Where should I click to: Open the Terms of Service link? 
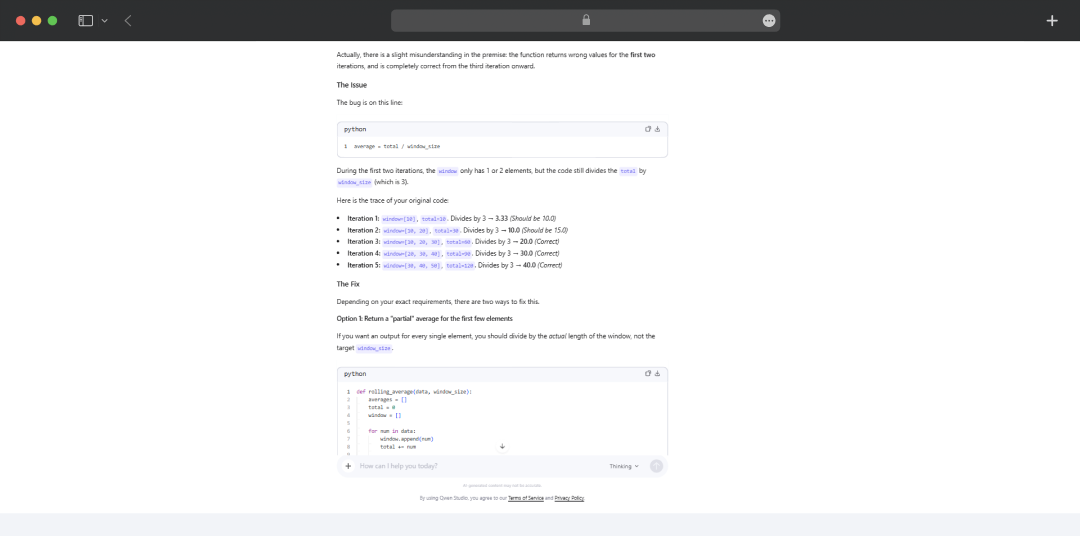click(526, 498)
